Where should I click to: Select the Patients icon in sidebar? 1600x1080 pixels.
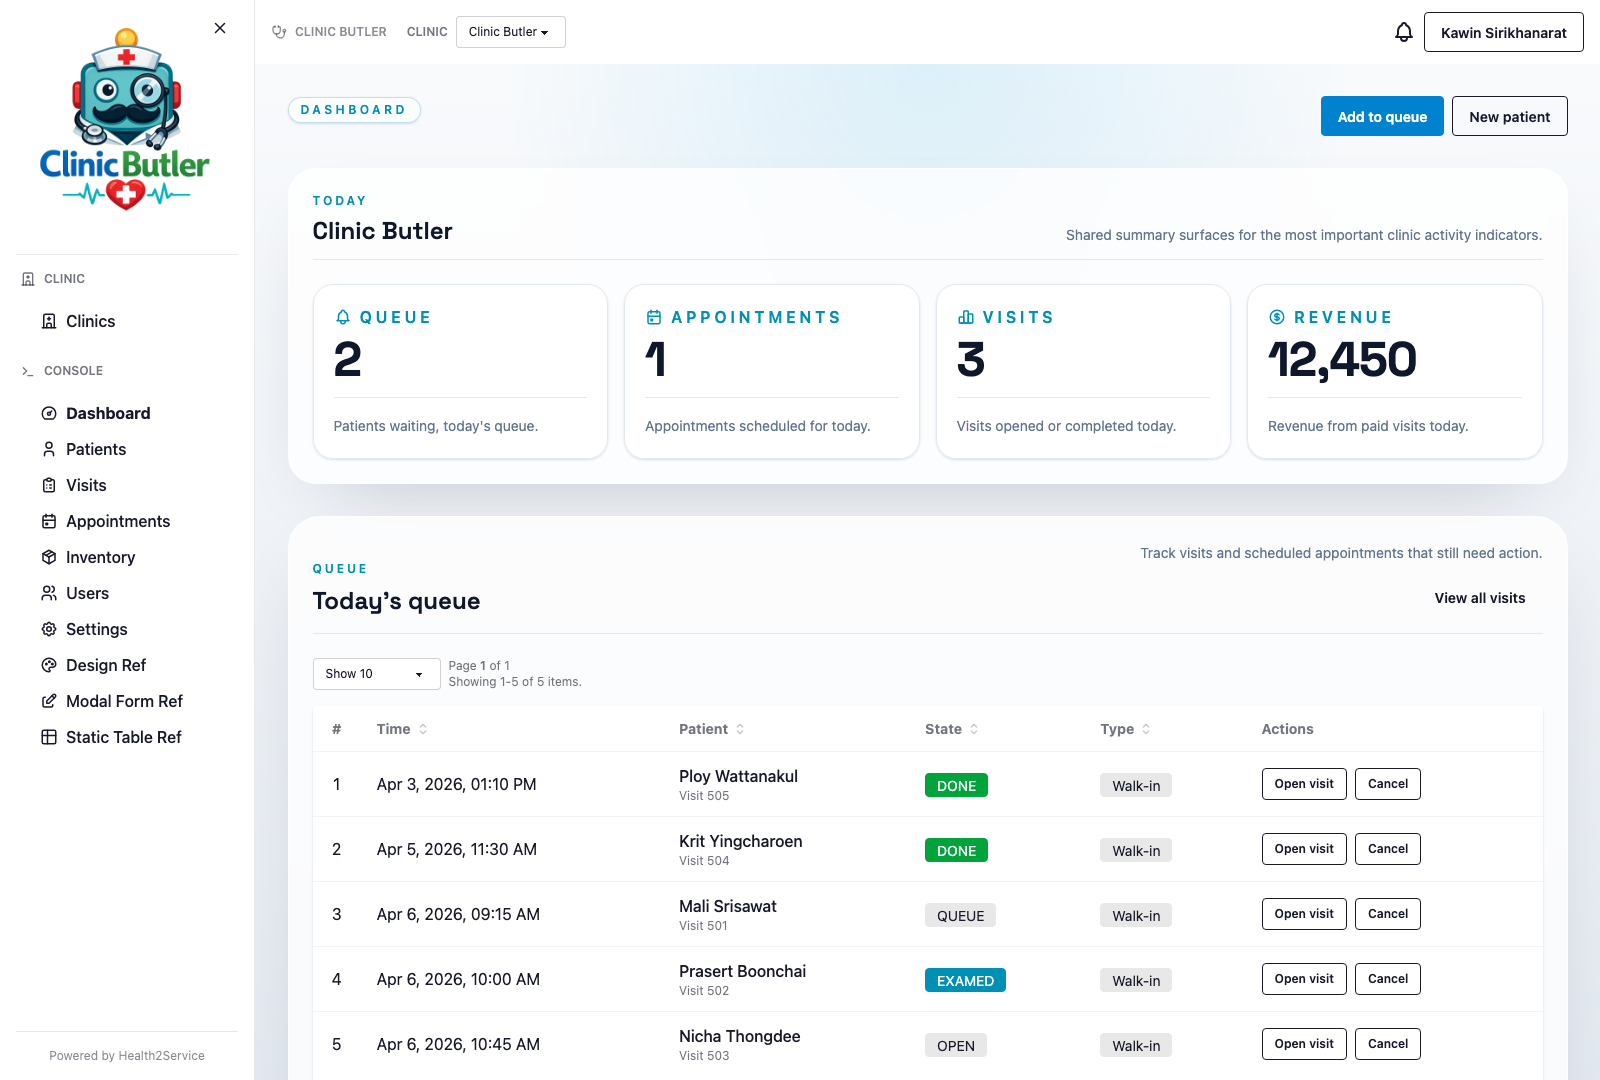49,449
